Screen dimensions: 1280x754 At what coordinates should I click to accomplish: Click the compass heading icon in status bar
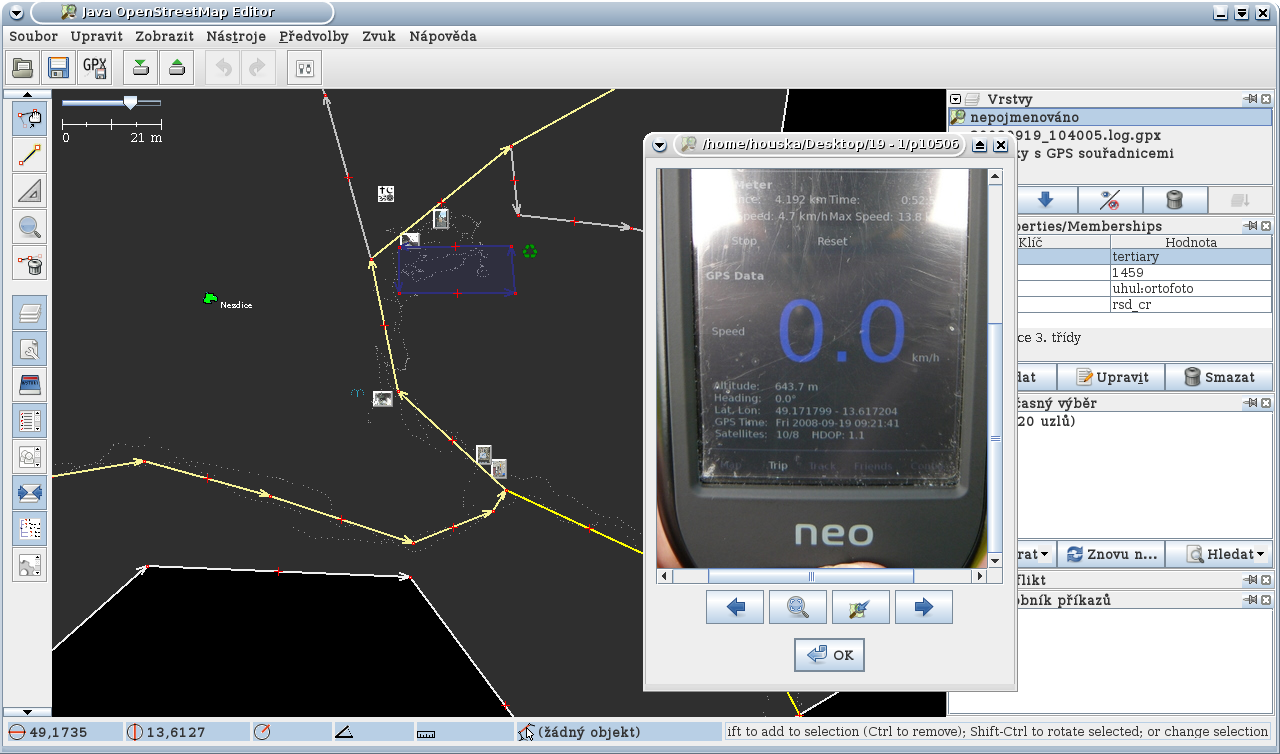[x=262, y=732]
